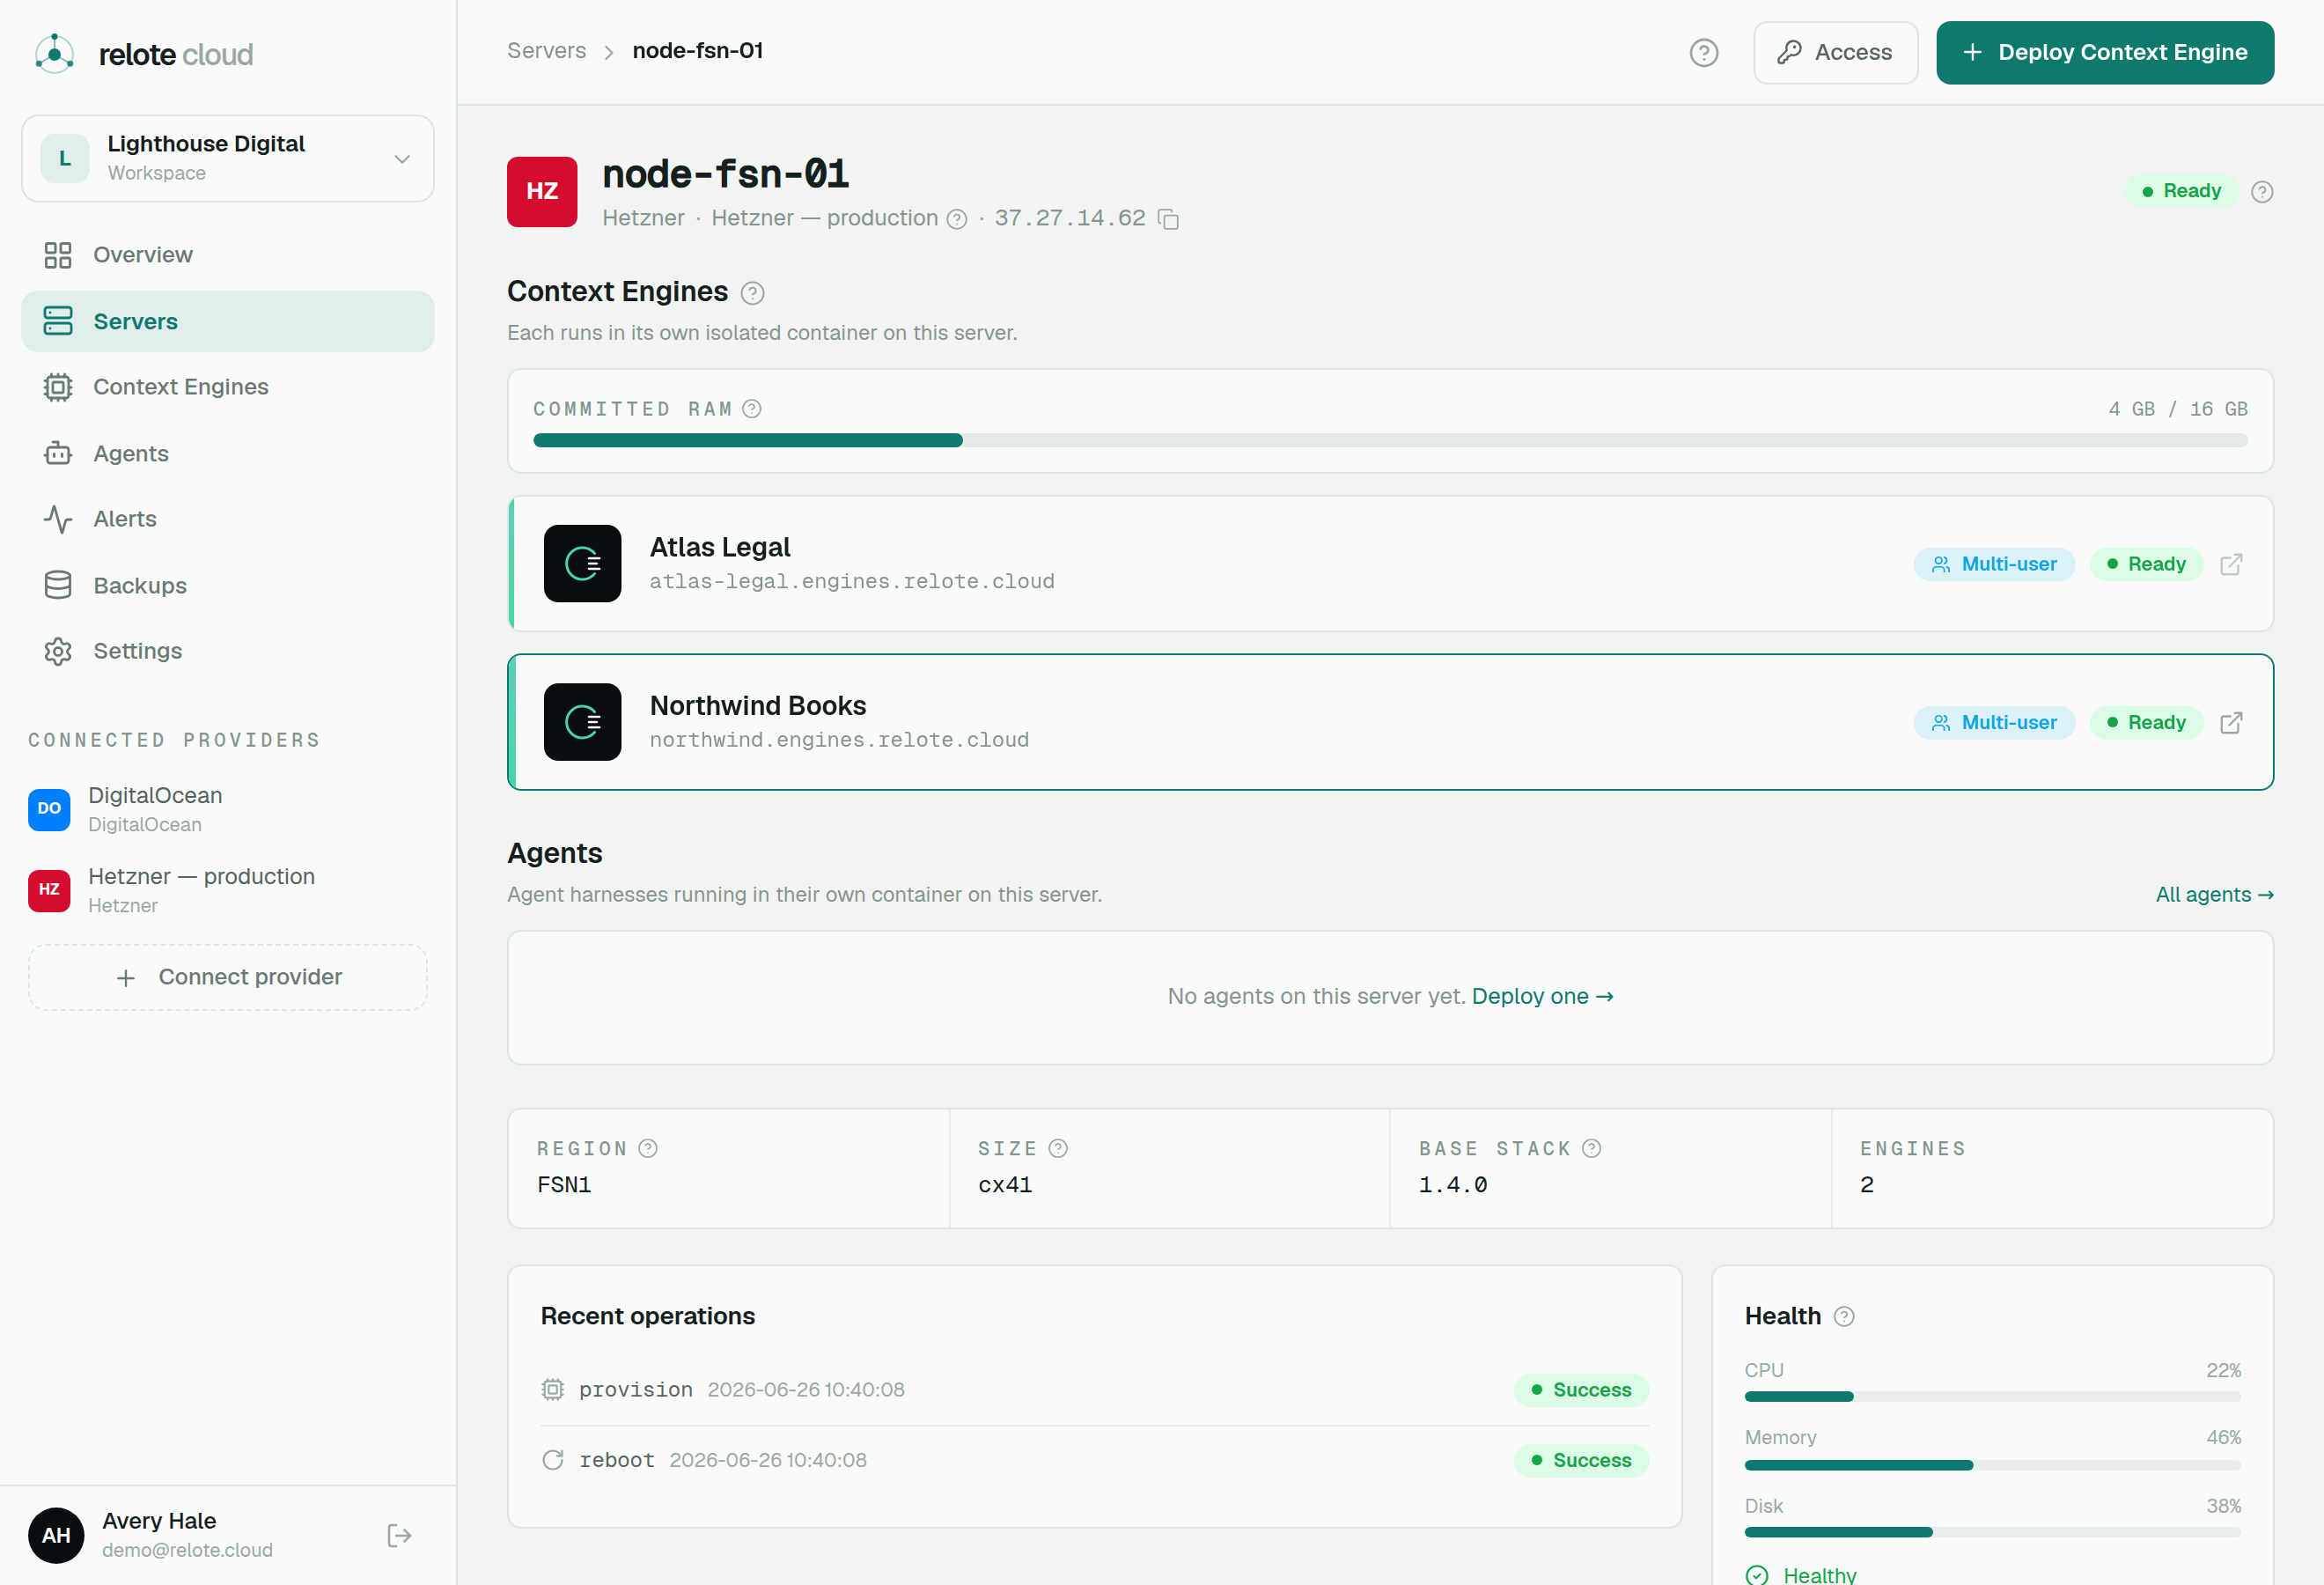
Task: Select DigitalOcean connected provider
Action: [x=228, y=809]
